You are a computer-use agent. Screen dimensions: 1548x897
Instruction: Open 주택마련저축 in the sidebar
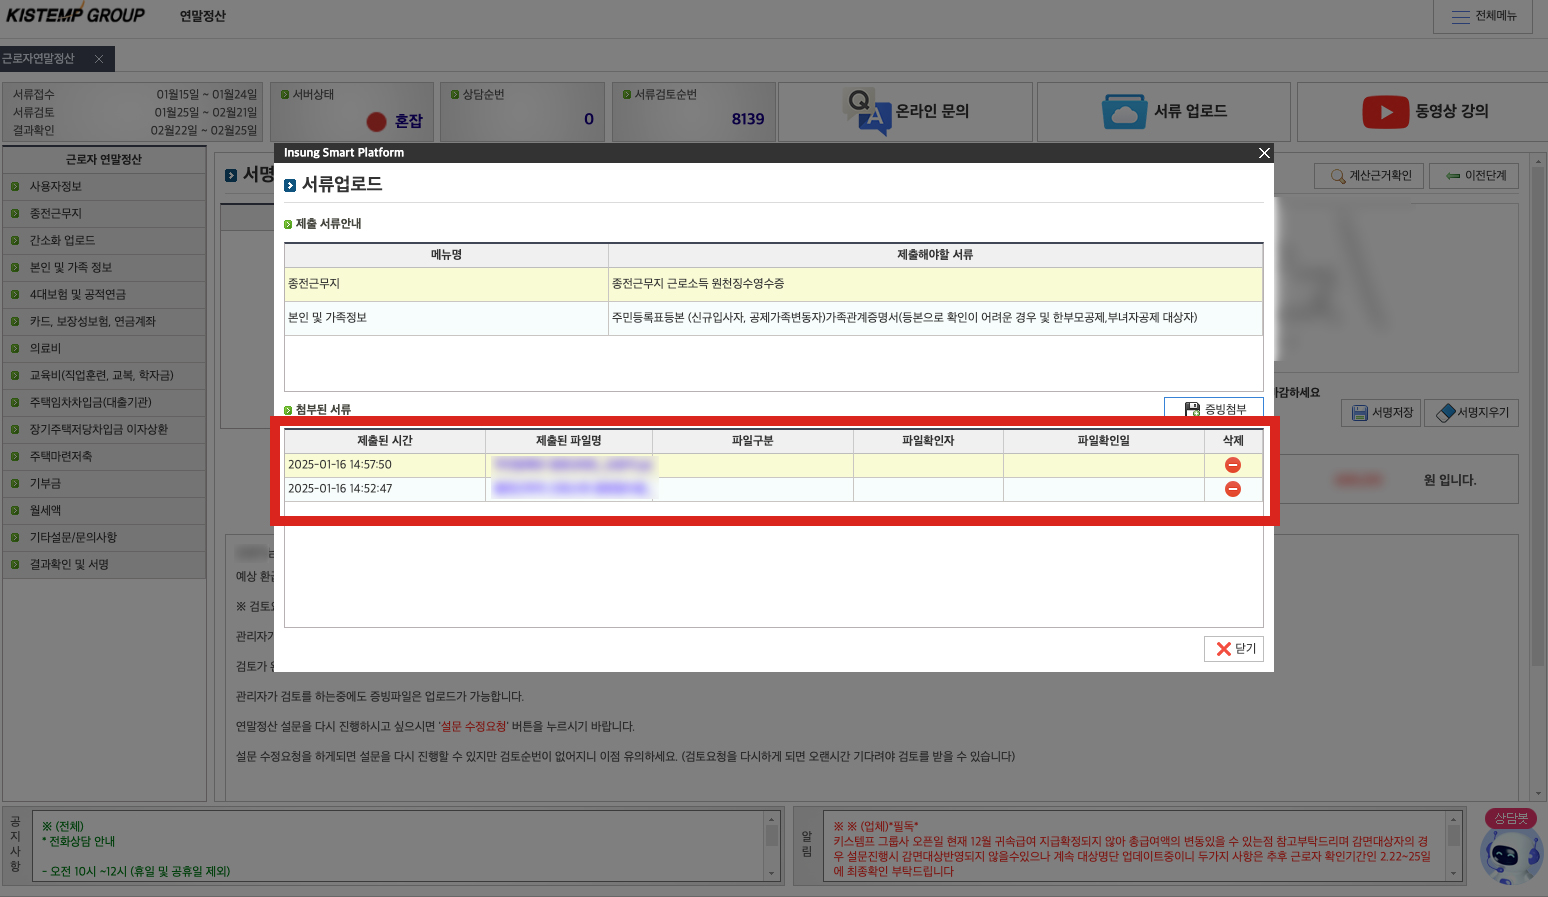(104, 457)
